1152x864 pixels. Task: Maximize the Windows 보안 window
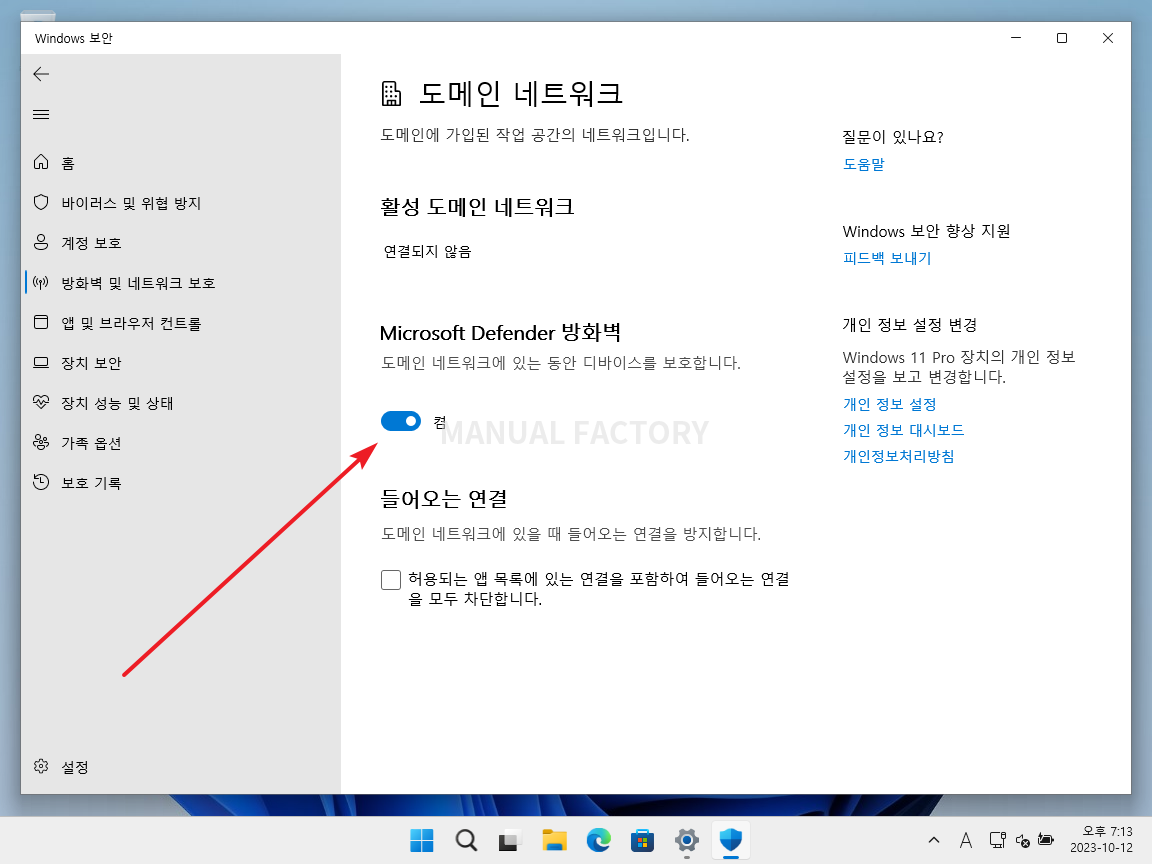click(1062, 38)
